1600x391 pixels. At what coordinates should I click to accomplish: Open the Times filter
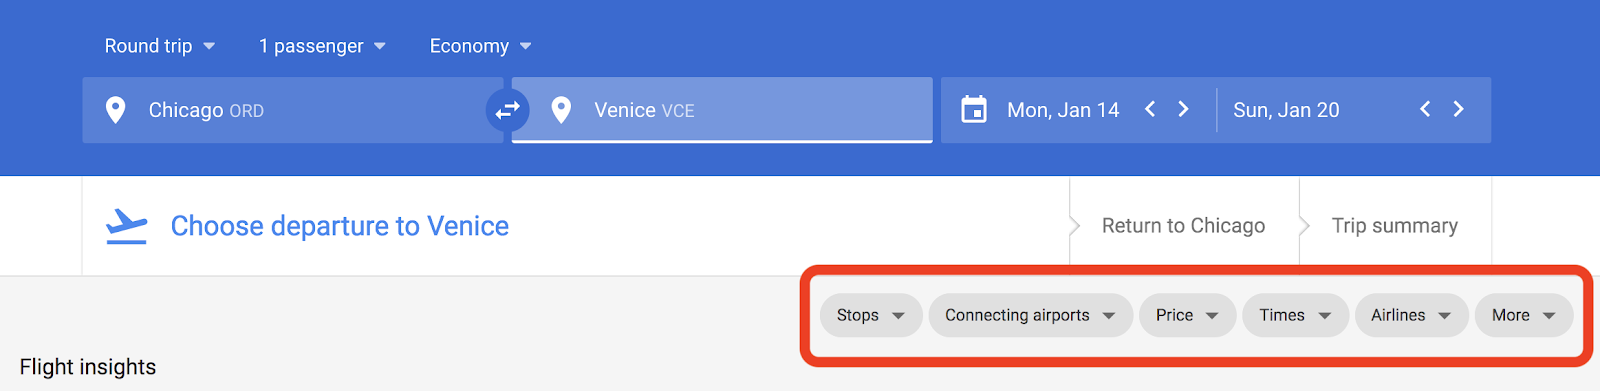(1295, 315)
